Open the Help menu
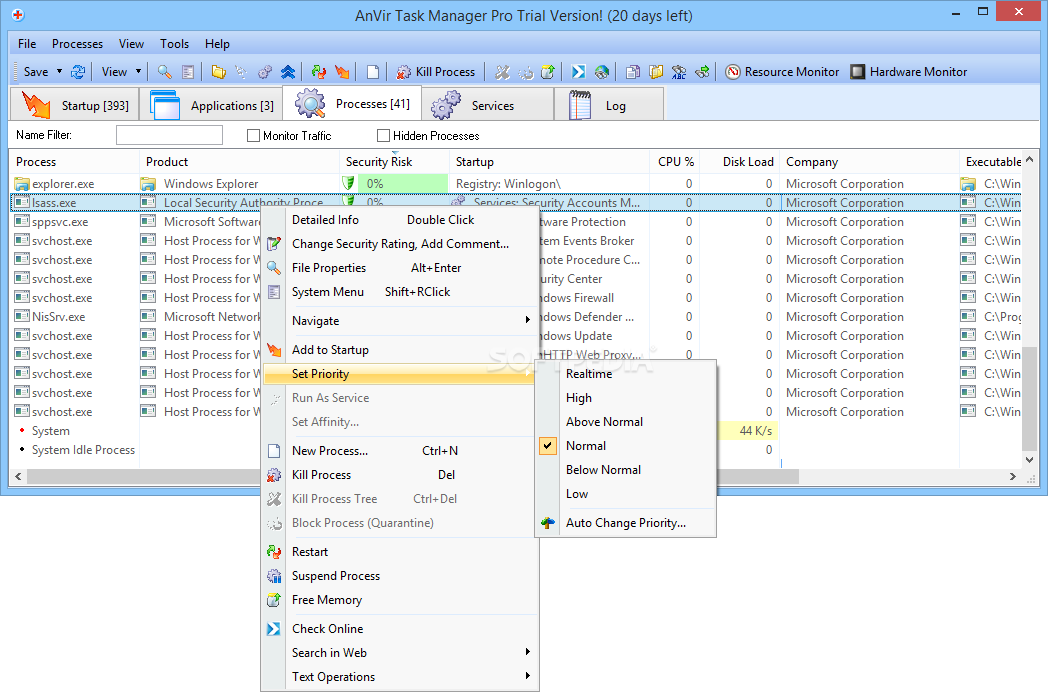 click(x=217, y=43)
